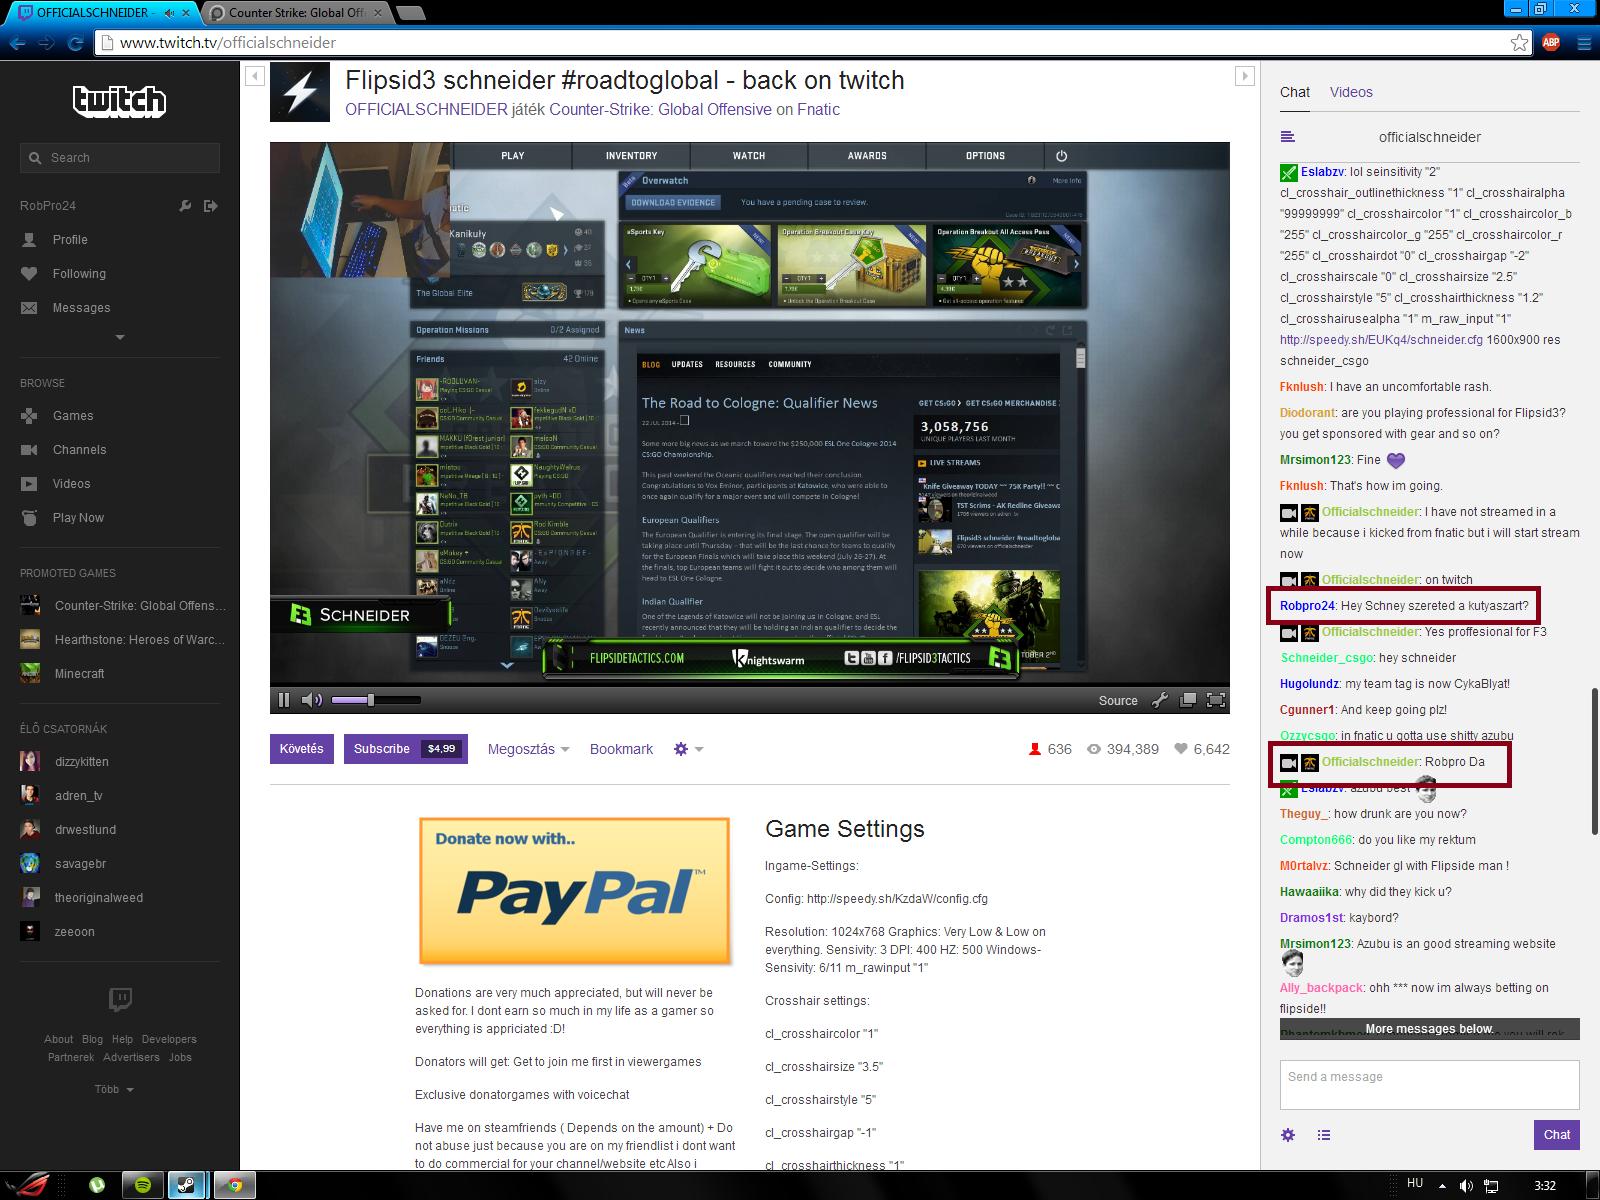Click the sidebar Search field
The width and height of the screenshot is (1600, 1200).
point(120,158)
